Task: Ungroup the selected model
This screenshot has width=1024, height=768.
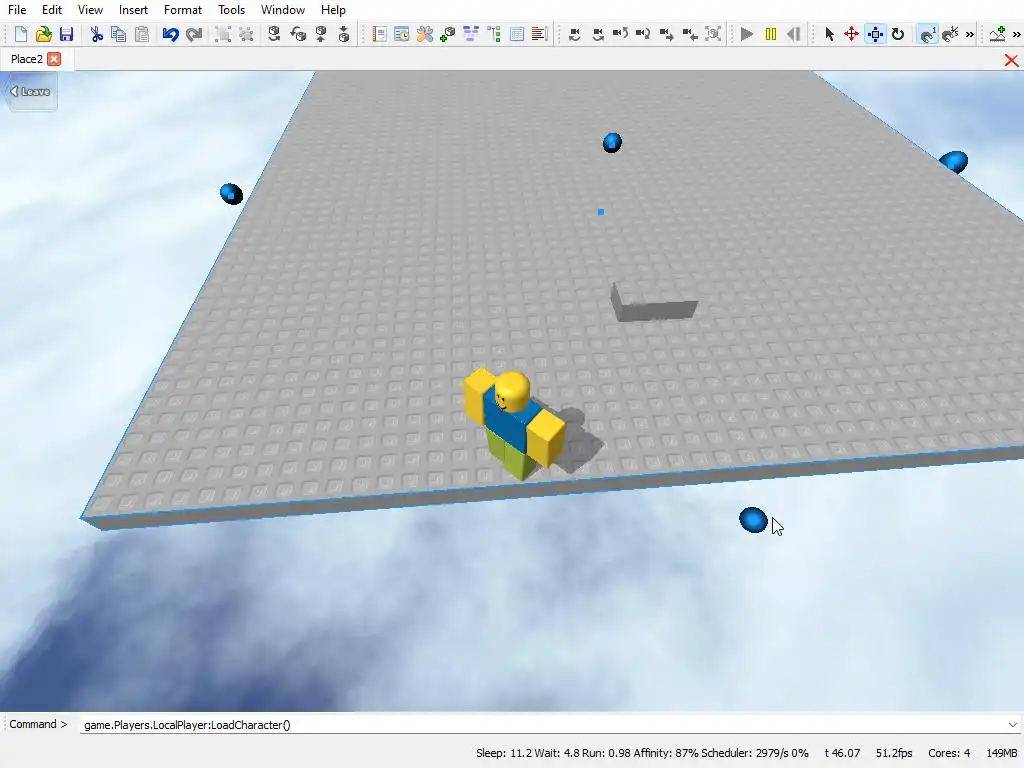Action: (246, 34)
